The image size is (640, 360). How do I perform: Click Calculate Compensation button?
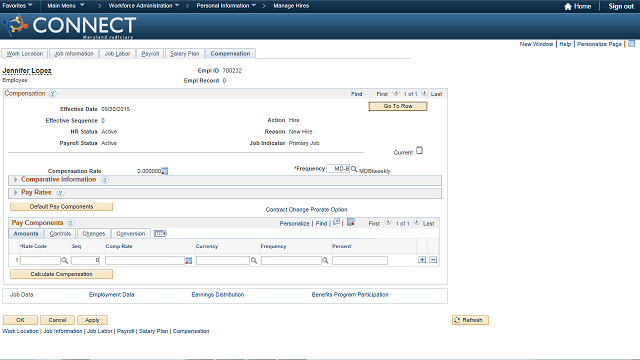[61, 274]
